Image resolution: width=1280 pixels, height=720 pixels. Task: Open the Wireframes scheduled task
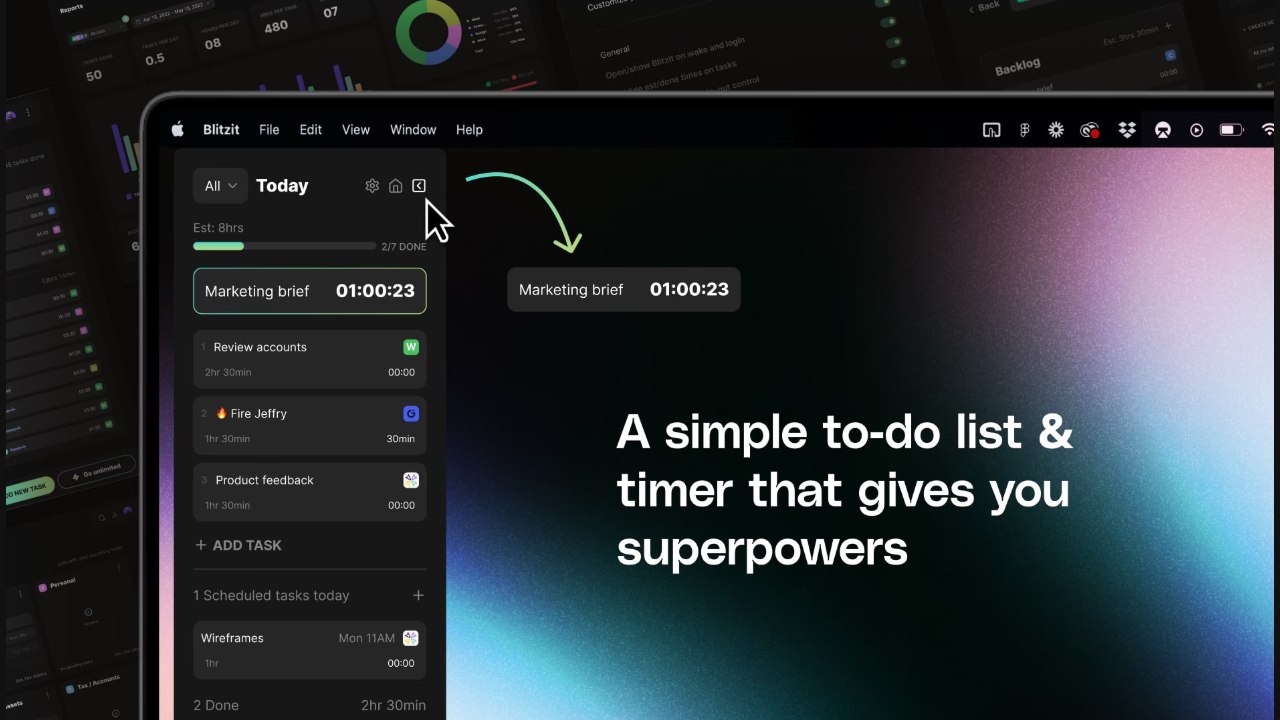(x=310, y=650)
